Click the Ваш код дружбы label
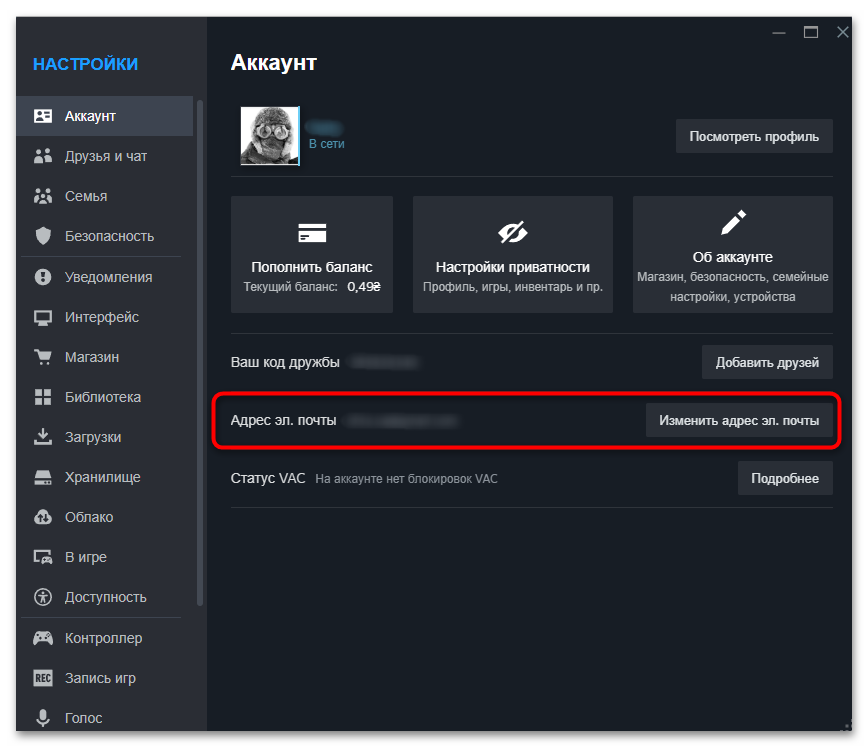This screenshot has height=747, width=868. point(285,362)
